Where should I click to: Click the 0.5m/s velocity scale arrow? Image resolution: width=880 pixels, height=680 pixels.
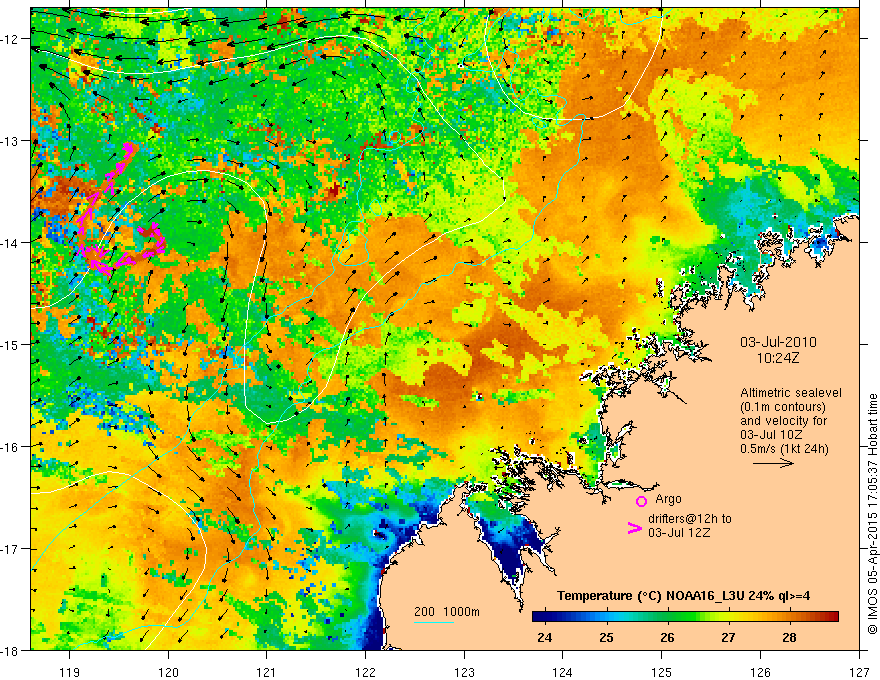[773, 463]
